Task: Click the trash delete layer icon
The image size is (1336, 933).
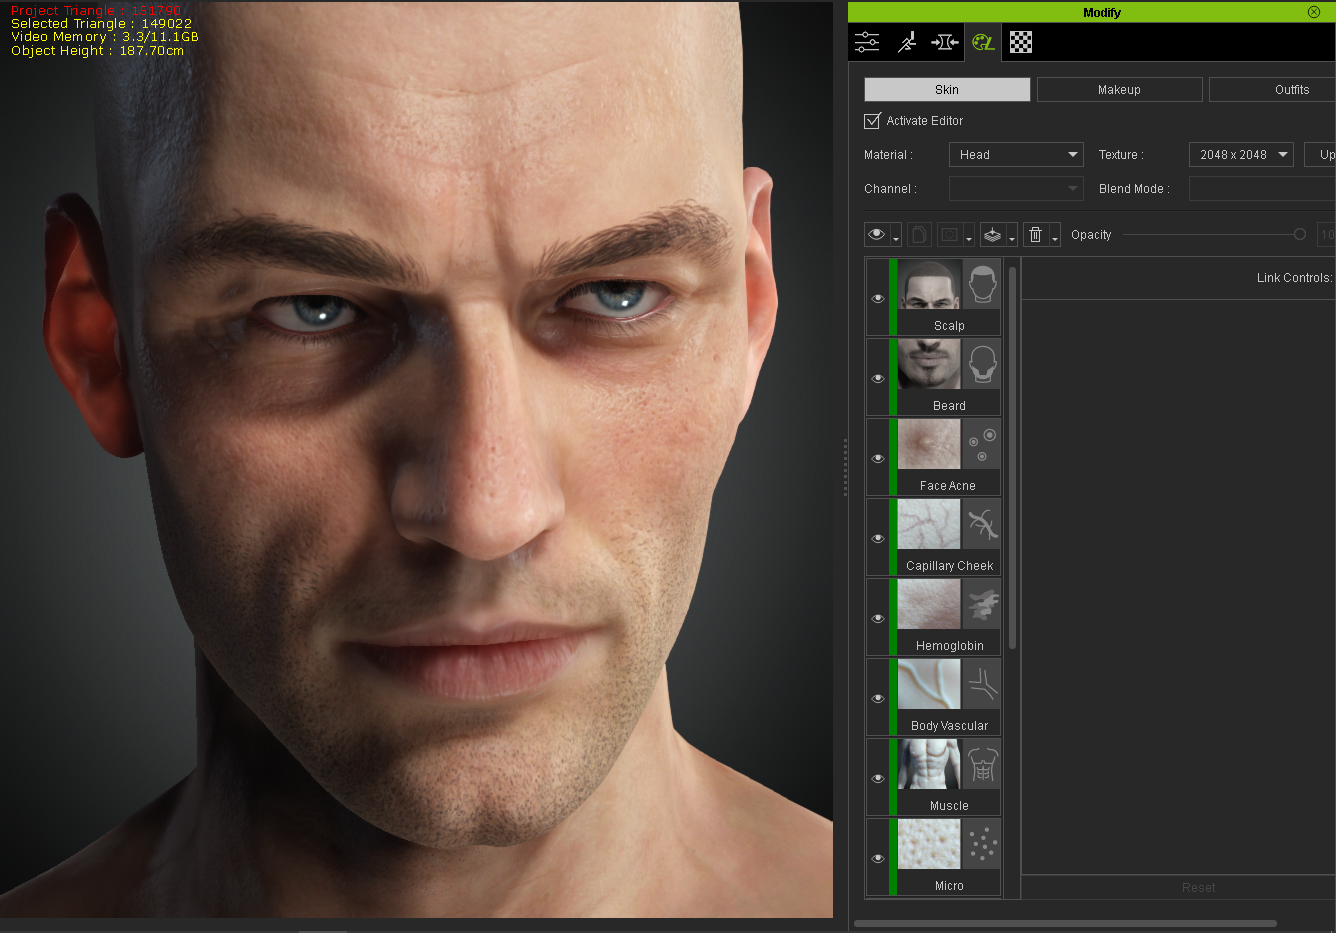Action: (x=1036, y=235)
